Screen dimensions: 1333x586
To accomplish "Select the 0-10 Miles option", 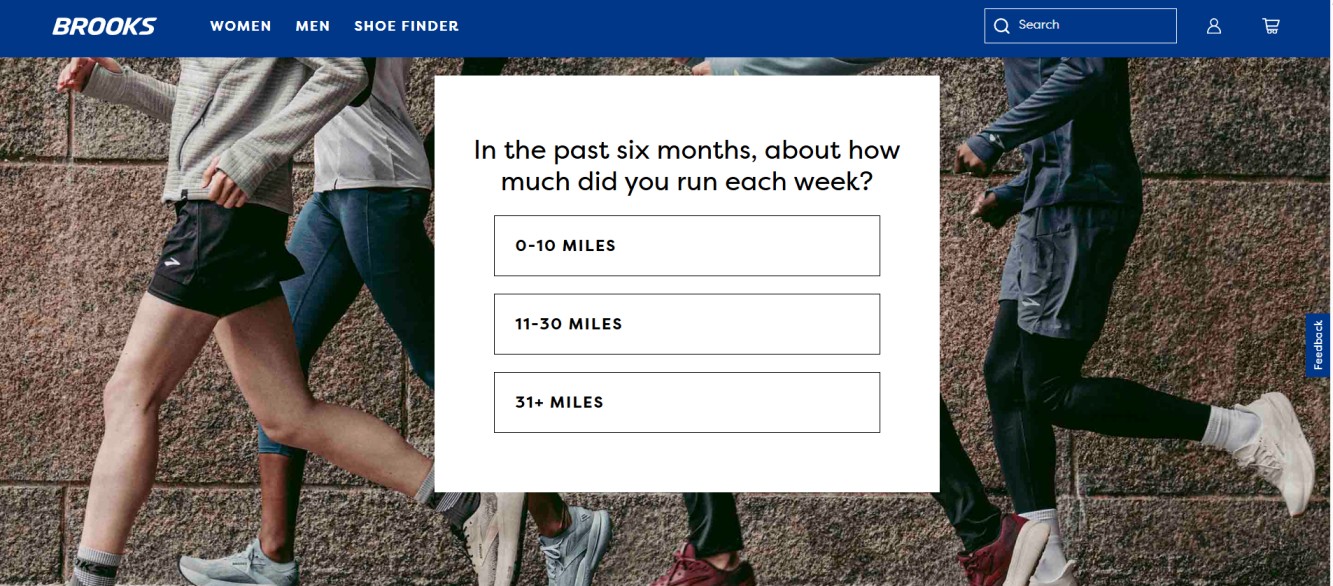I will coord(686,245).
